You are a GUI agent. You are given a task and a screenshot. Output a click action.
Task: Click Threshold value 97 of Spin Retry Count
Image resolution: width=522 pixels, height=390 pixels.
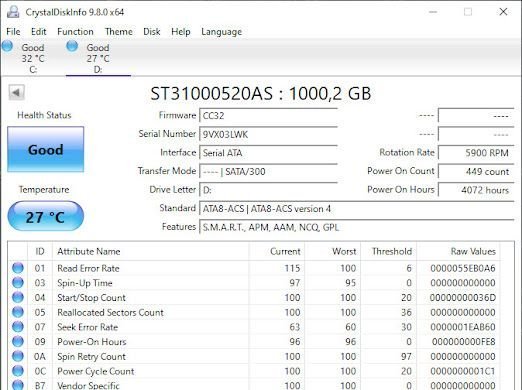coord(406,356)
